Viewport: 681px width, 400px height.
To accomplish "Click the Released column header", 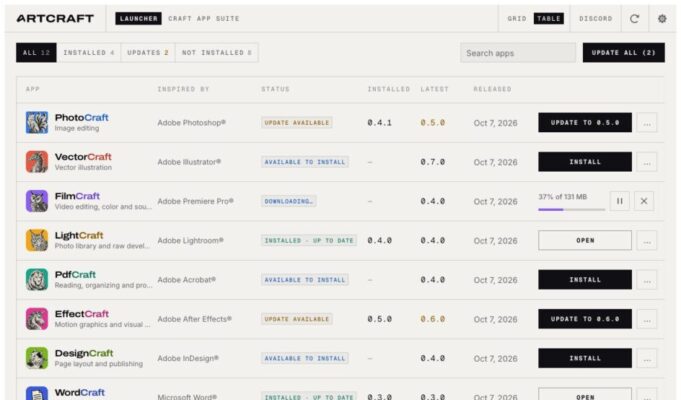I will pyautogui.click(x=493, y=89).
